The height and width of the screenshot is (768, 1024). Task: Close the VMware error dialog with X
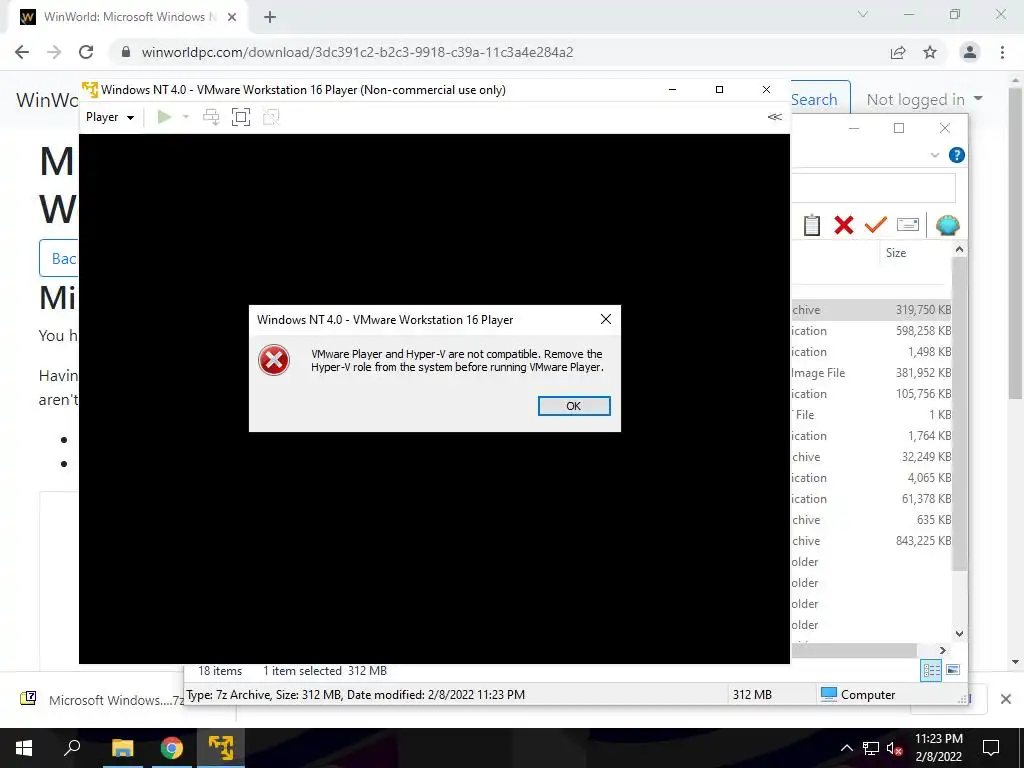tap(605, 319)
